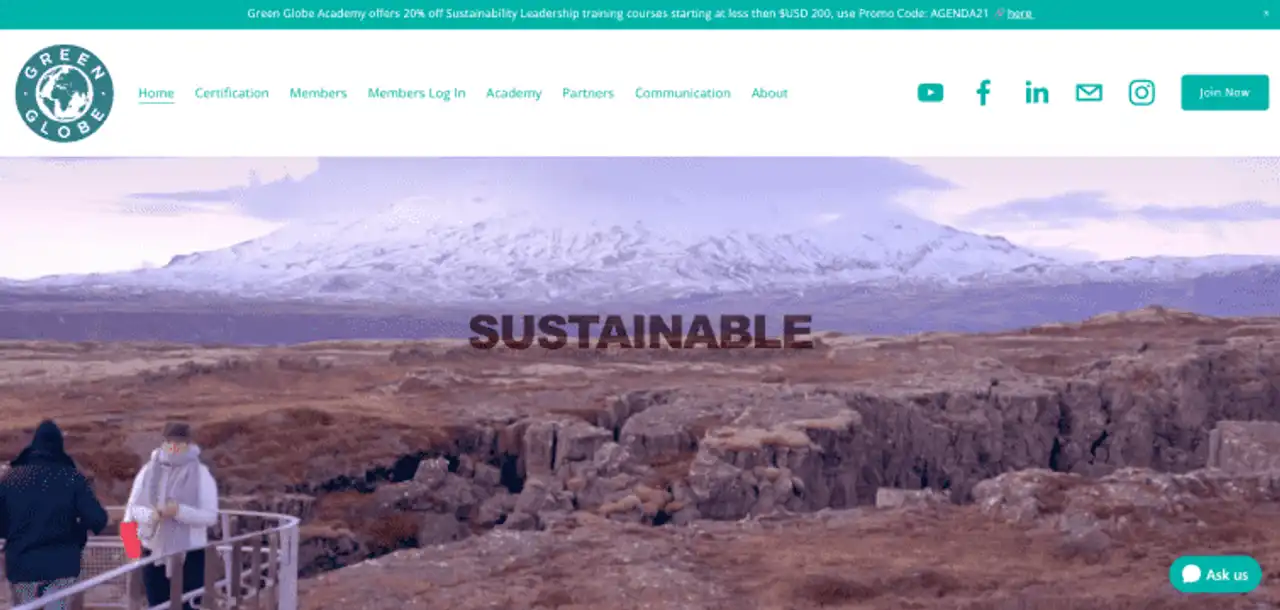Open the Ask us chat bubble
Viewport: 1280px width, 610px height.
(1215, 574)
